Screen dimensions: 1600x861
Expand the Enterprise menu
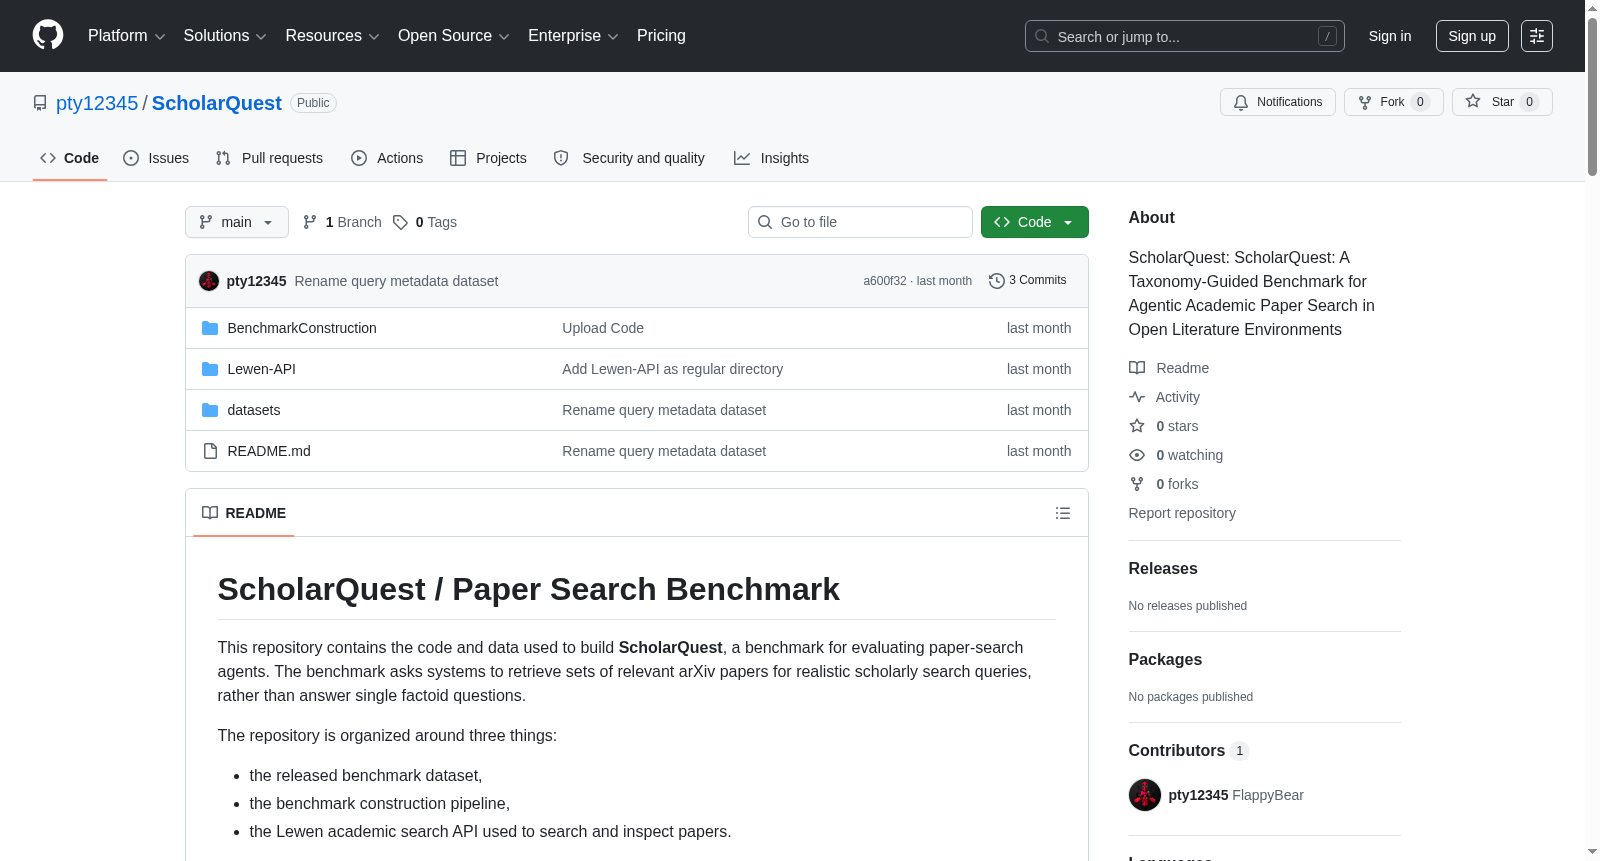pyautogui.click(x=573, y=36)
